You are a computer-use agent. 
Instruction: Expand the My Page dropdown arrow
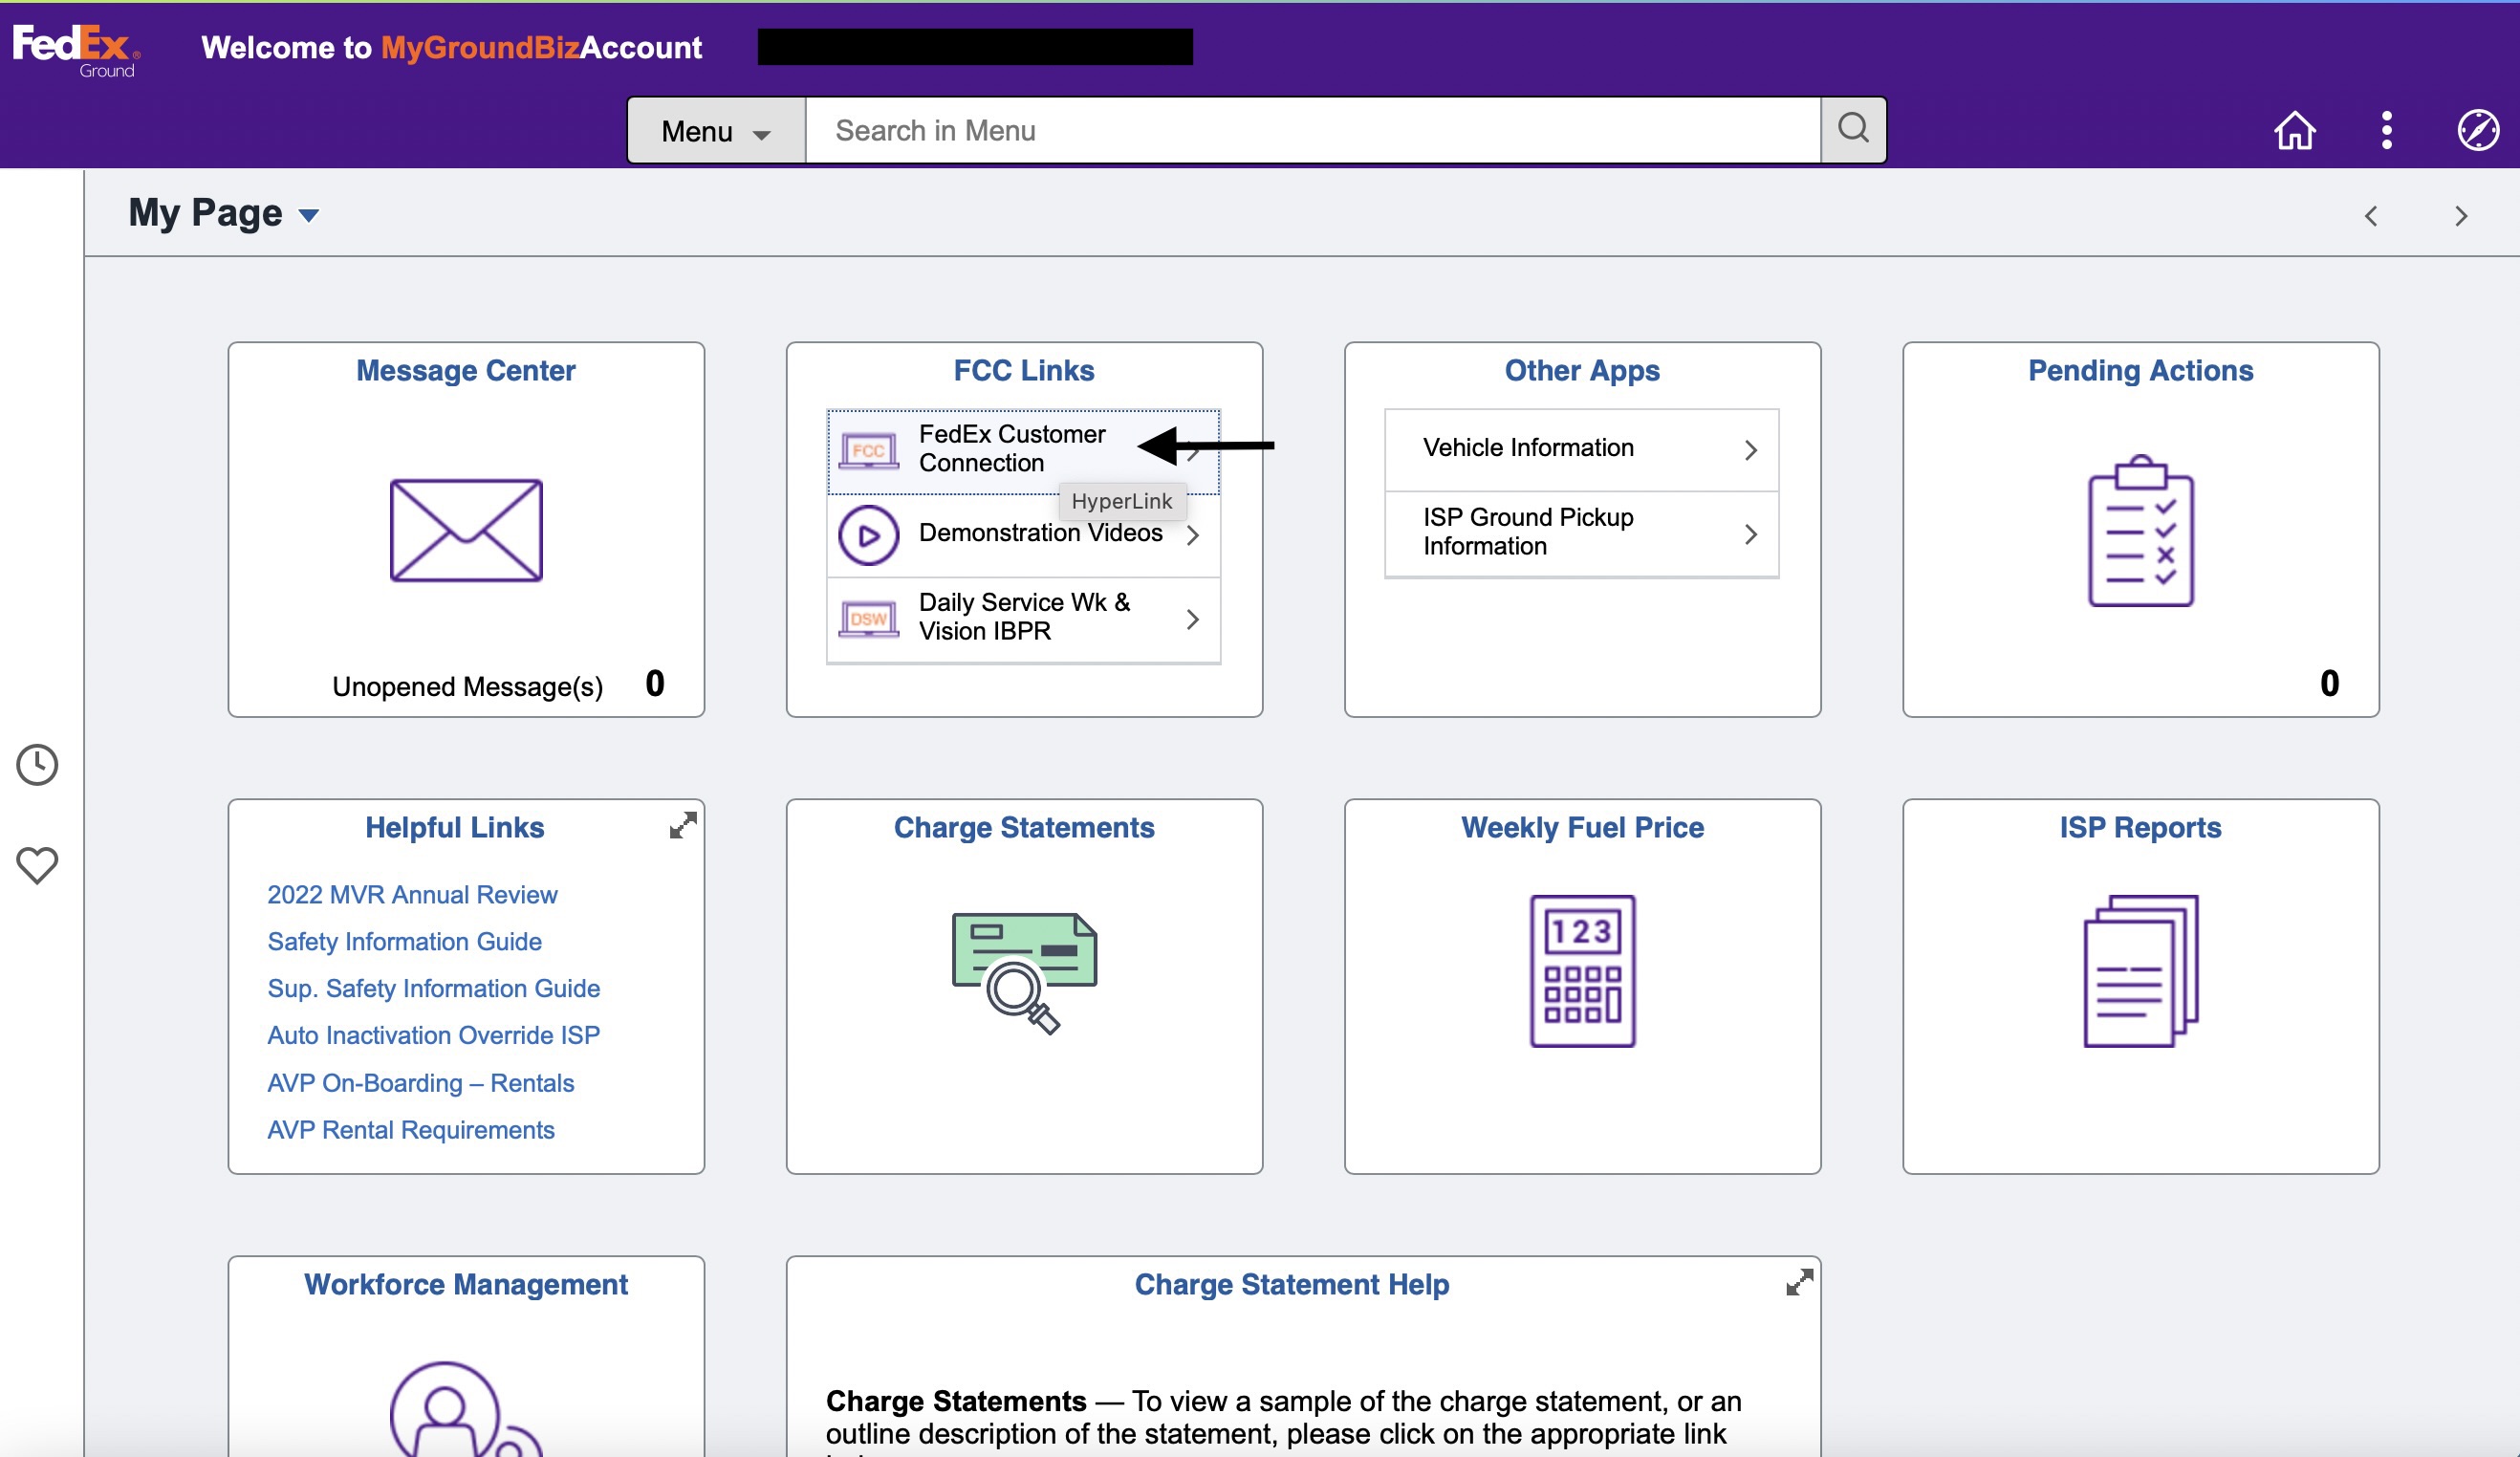pyautogui.click(x=309, y=215)
